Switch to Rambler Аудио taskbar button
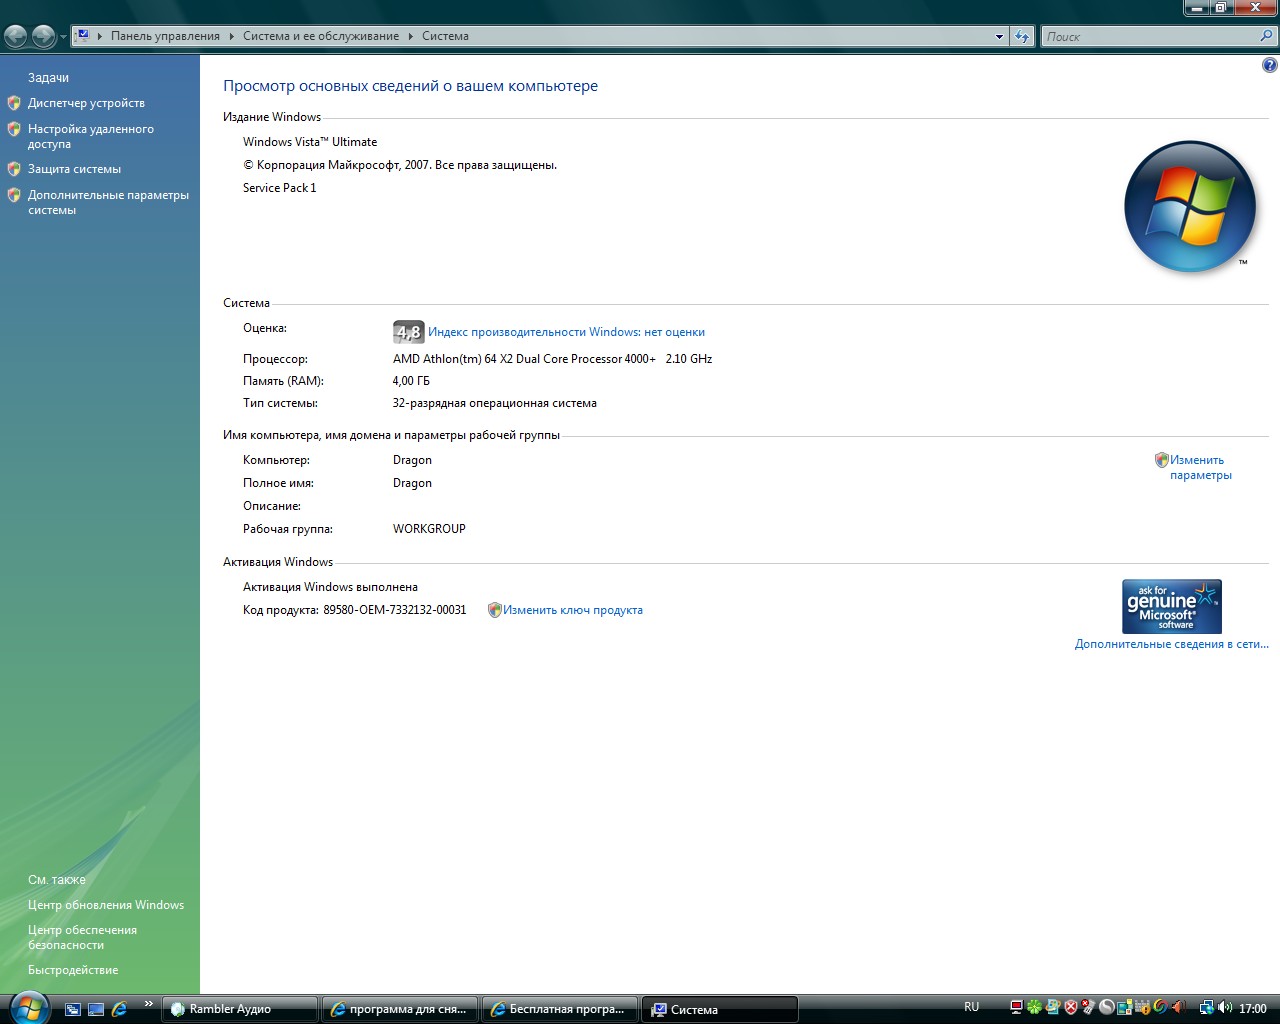This screenshot has height=1024, width=1280. point(240,1009)
